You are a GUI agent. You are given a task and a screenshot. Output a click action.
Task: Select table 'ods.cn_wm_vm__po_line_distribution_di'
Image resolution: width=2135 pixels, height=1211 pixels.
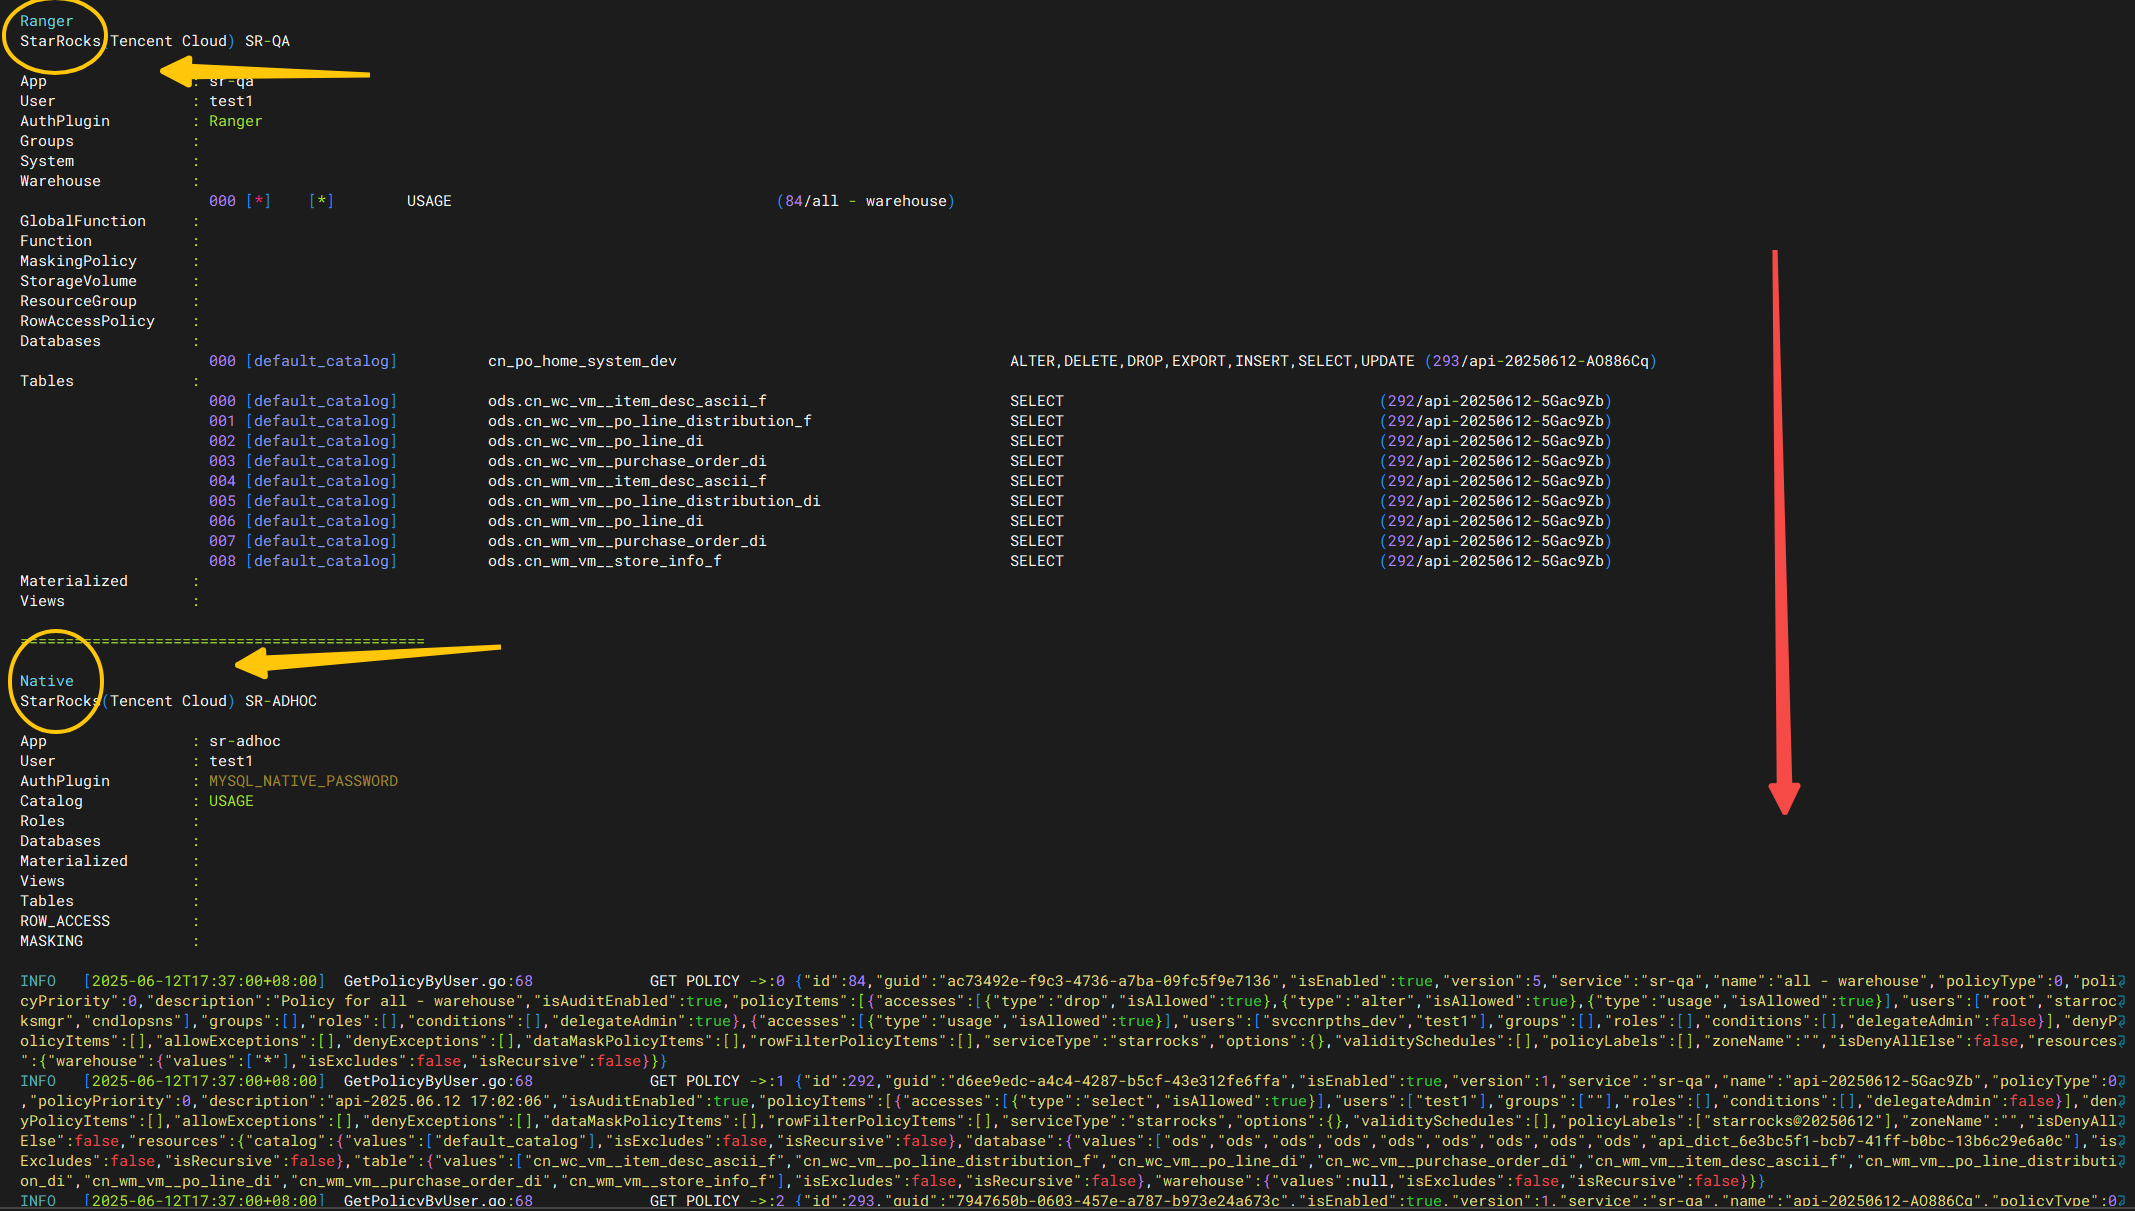tap(654, 501)
